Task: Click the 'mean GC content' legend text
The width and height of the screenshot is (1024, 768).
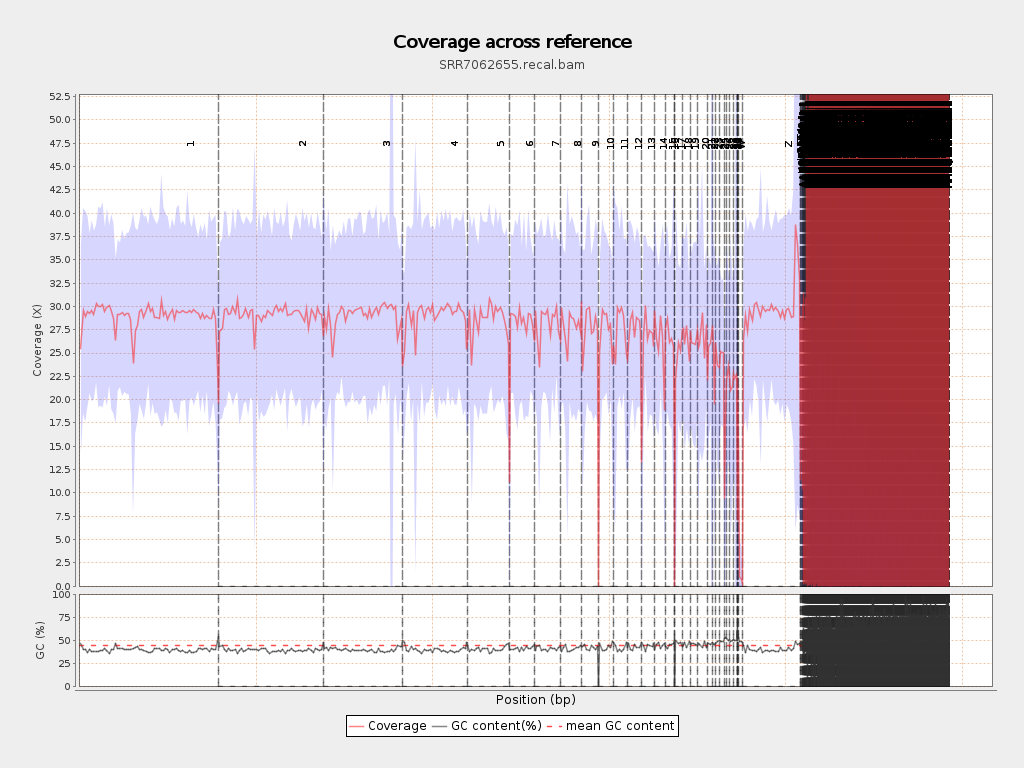Action: [x=620, y=726]
